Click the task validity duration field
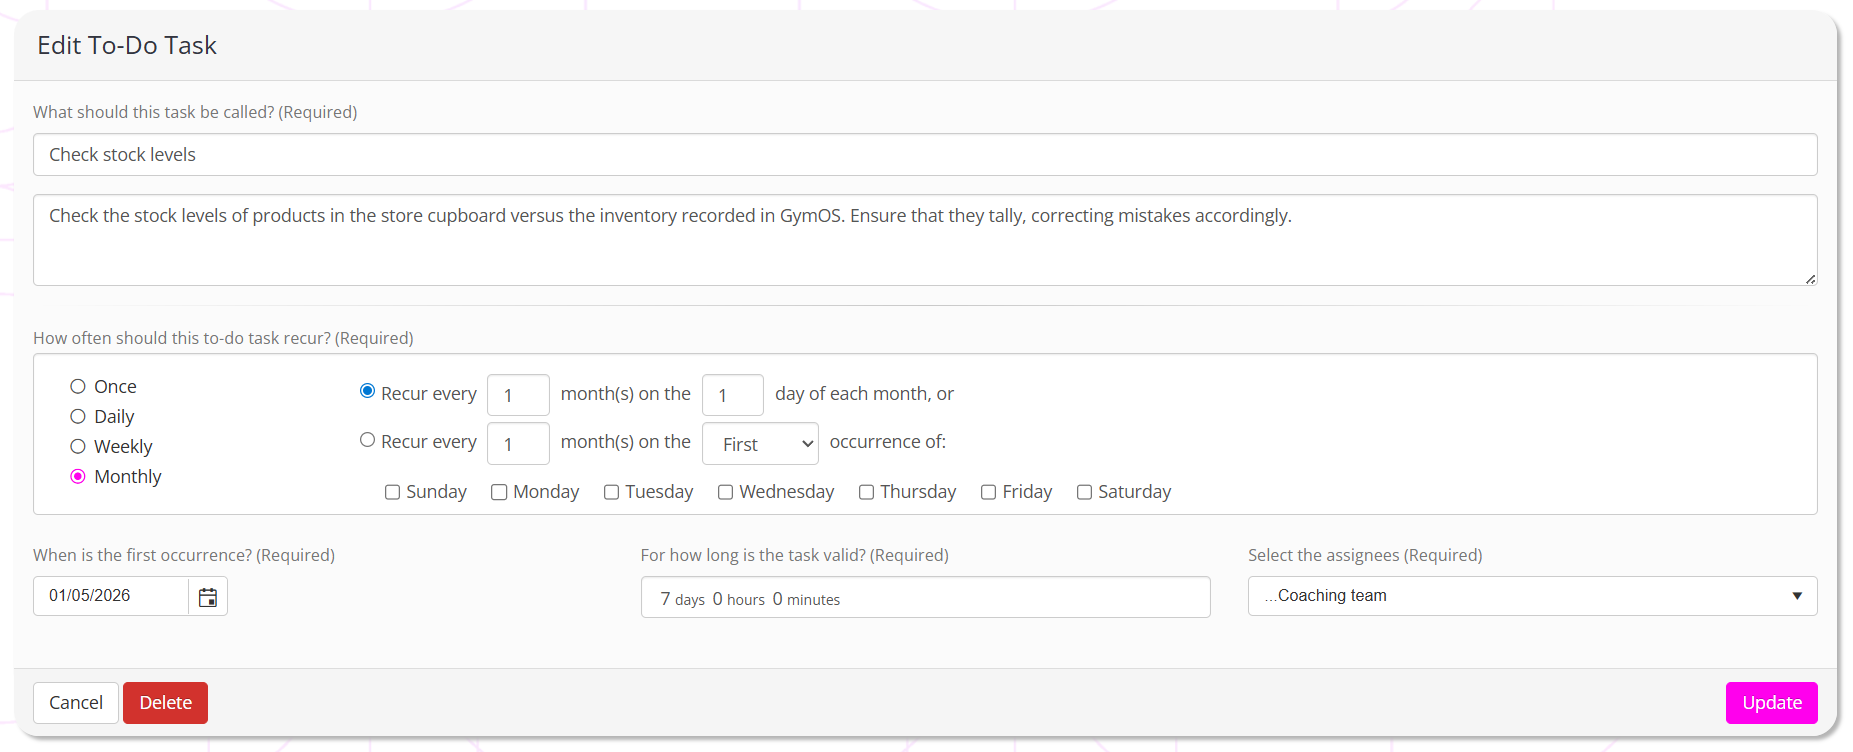 pyautogui.click(x=924, y=598)
